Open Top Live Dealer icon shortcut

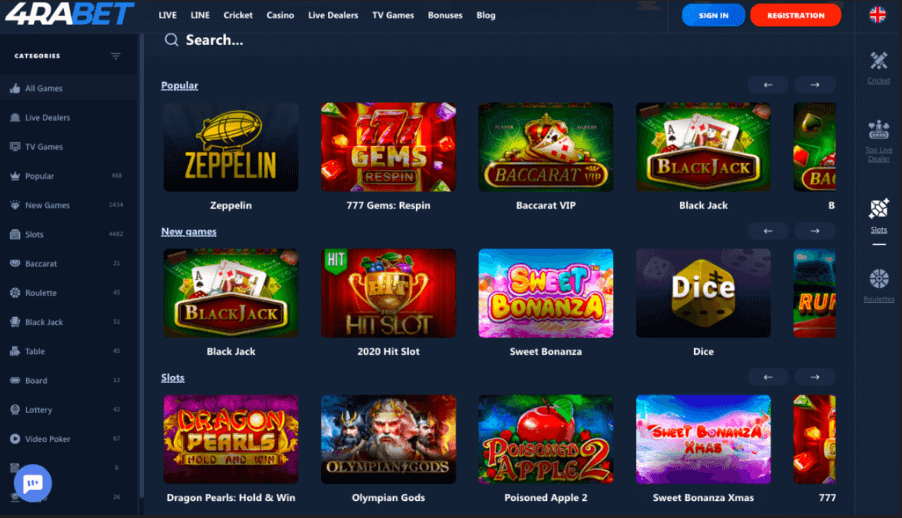point(878,130)
